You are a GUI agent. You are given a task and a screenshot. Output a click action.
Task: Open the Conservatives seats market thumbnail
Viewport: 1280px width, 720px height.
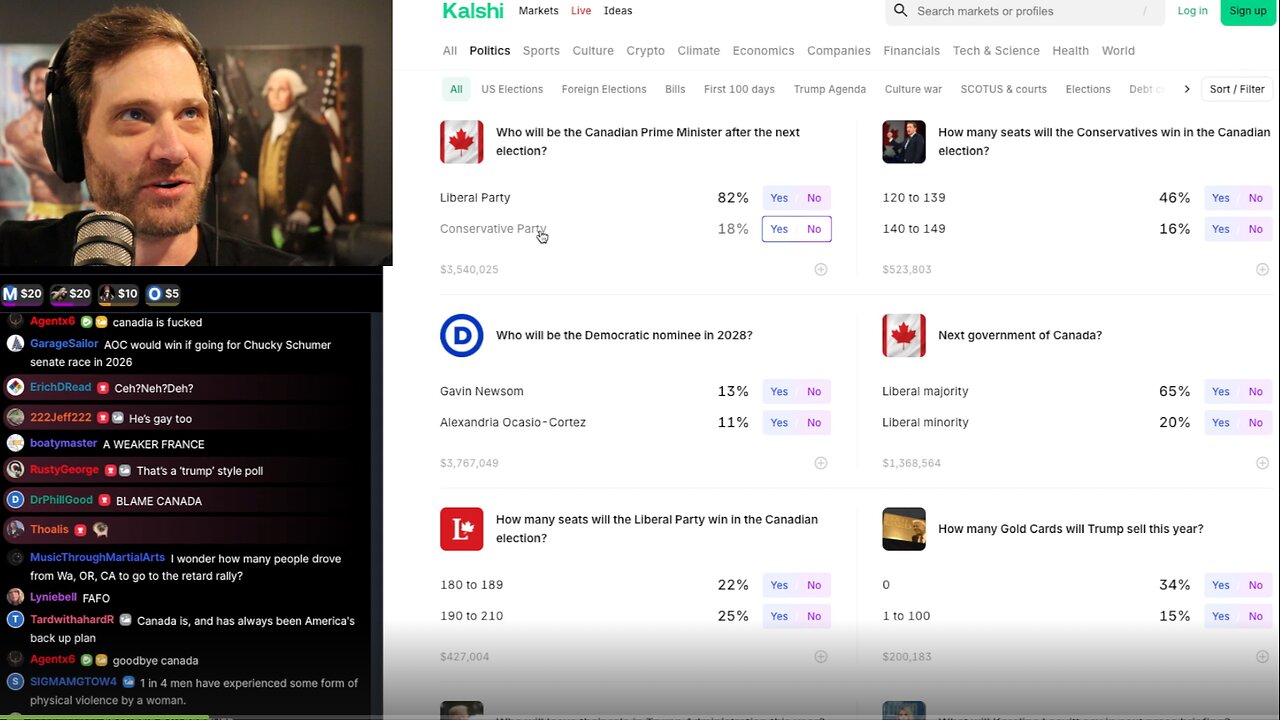(904, 142)
